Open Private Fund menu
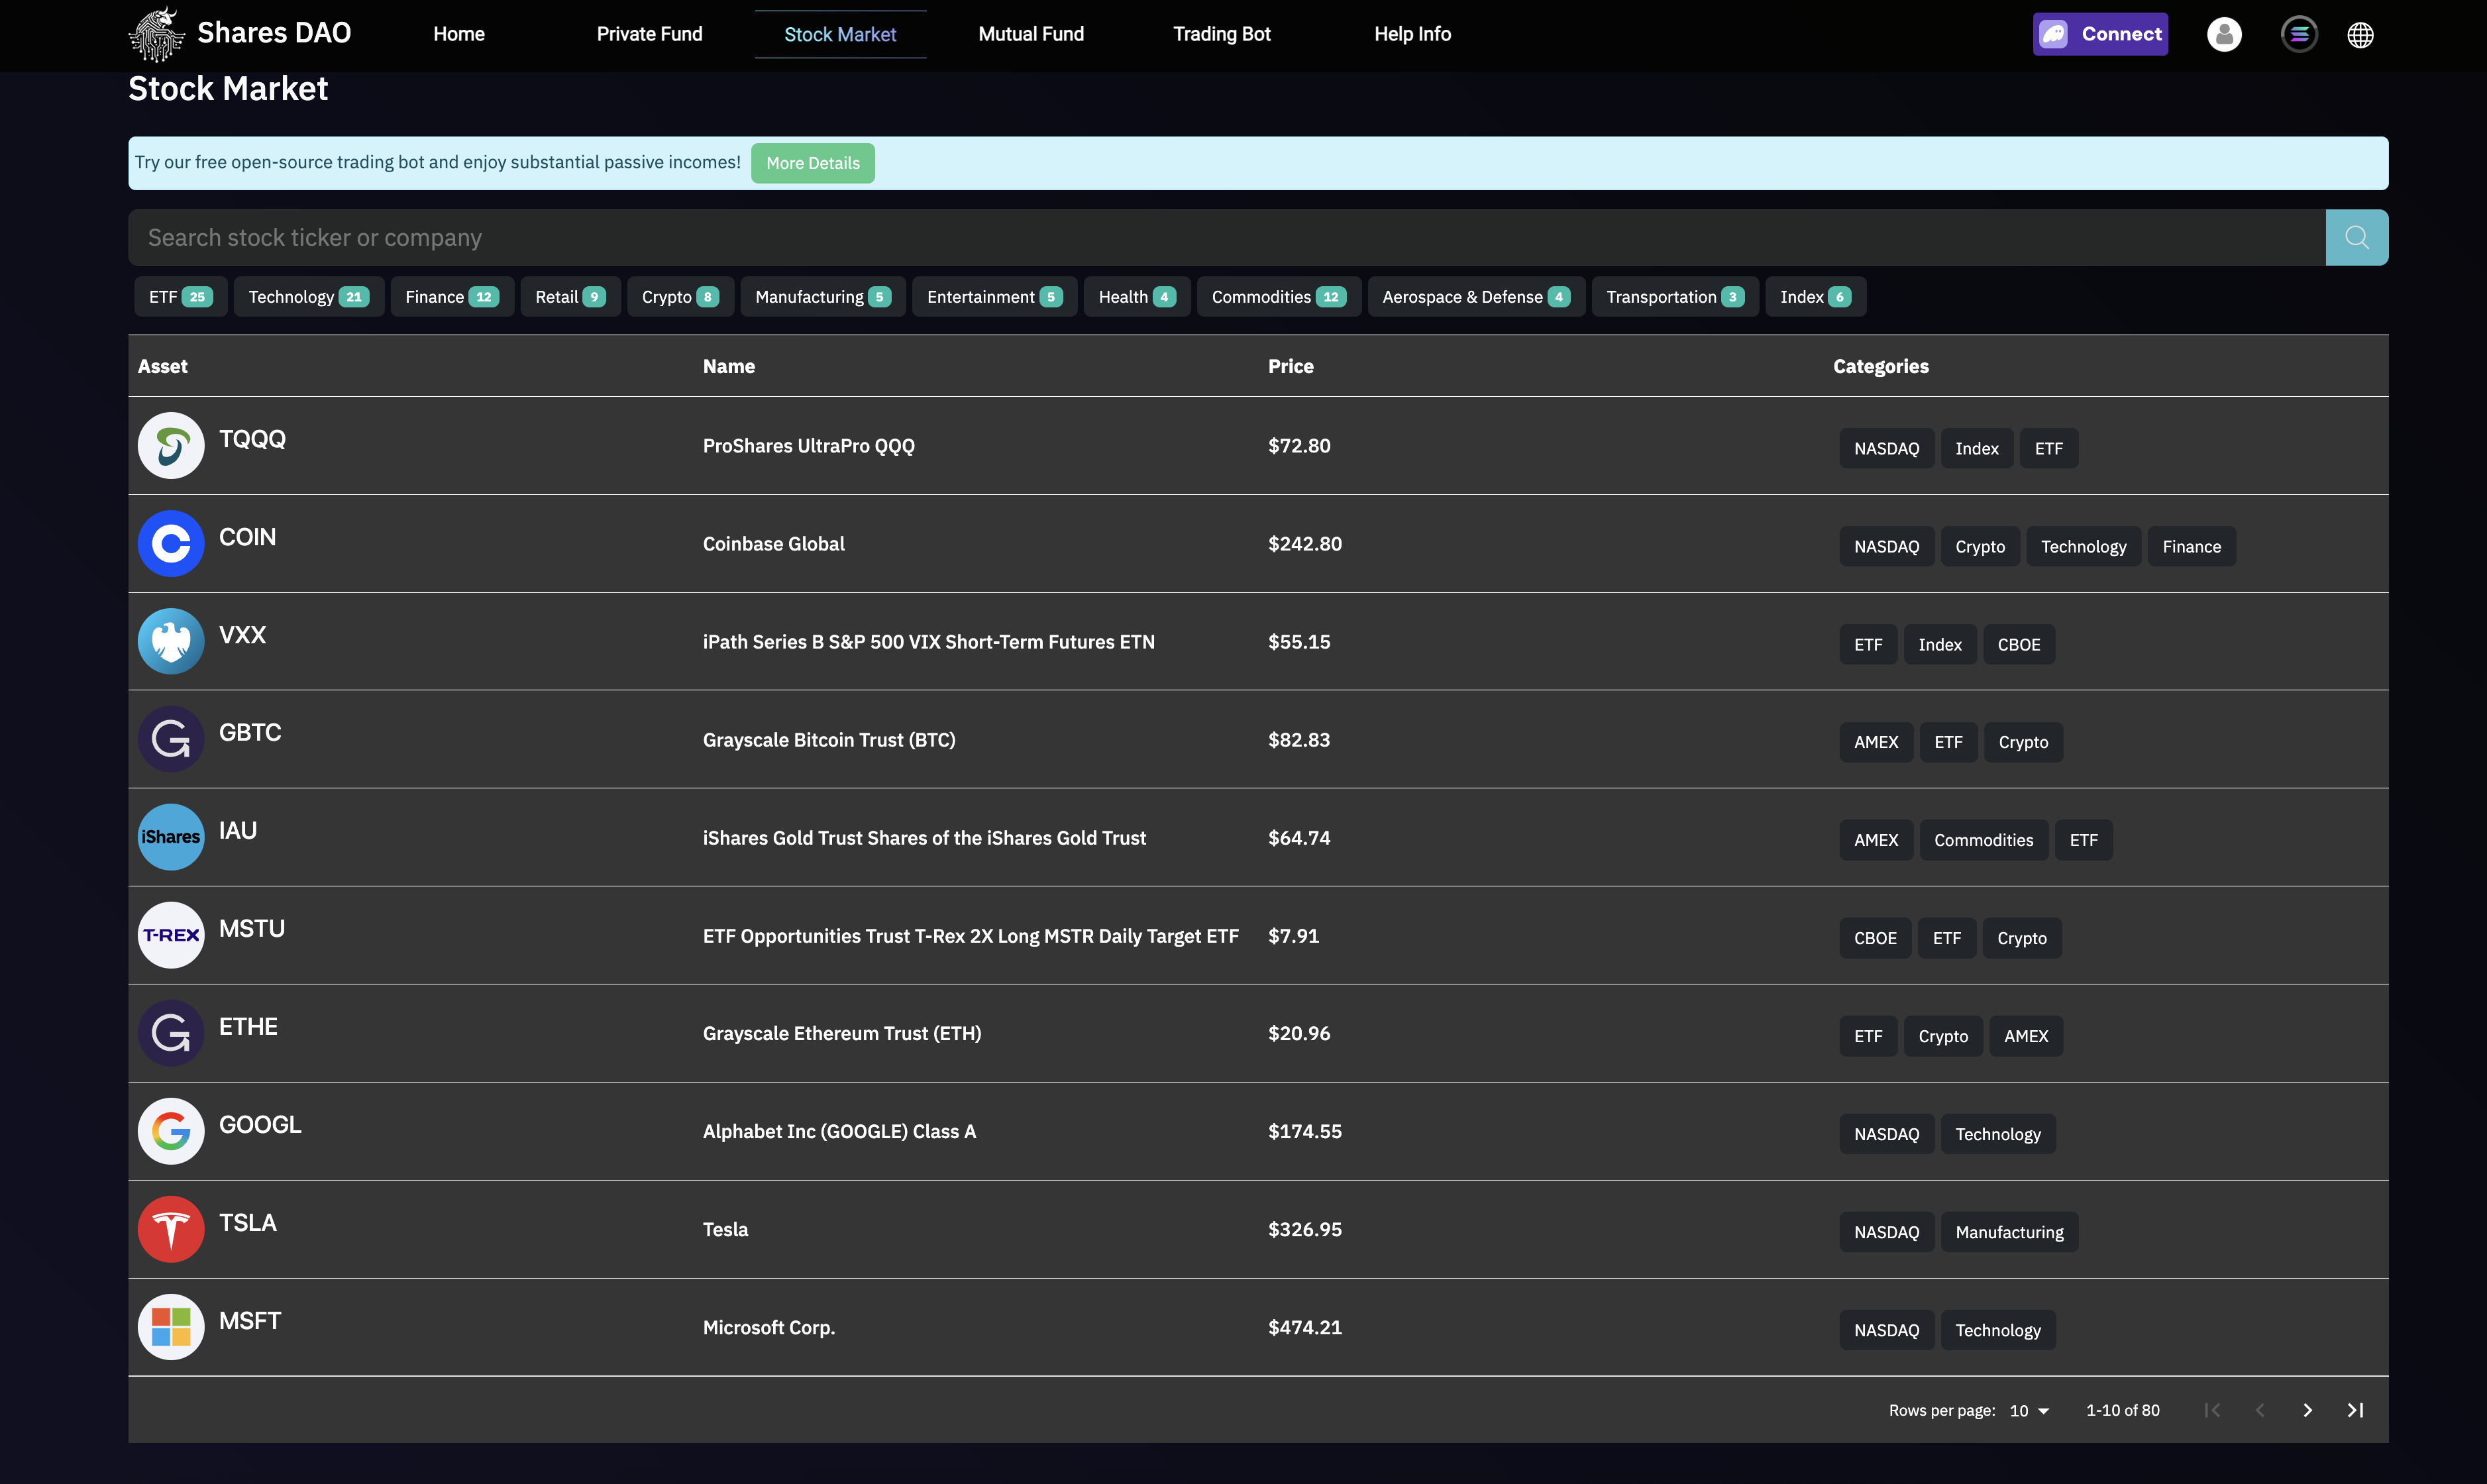 [650, 34]
